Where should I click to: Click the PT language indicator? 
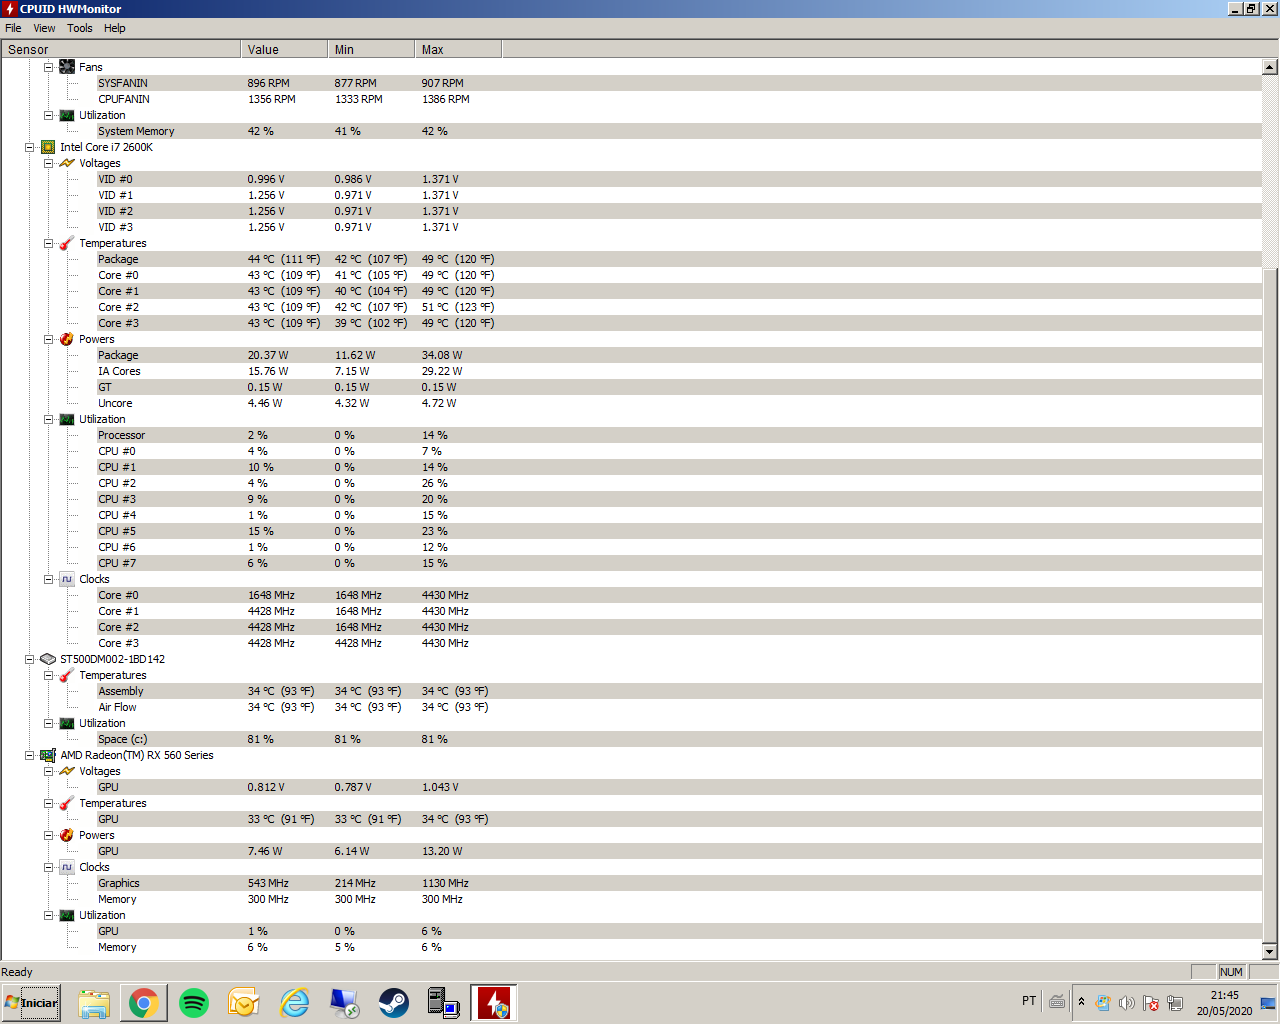click(1029, 1001)
